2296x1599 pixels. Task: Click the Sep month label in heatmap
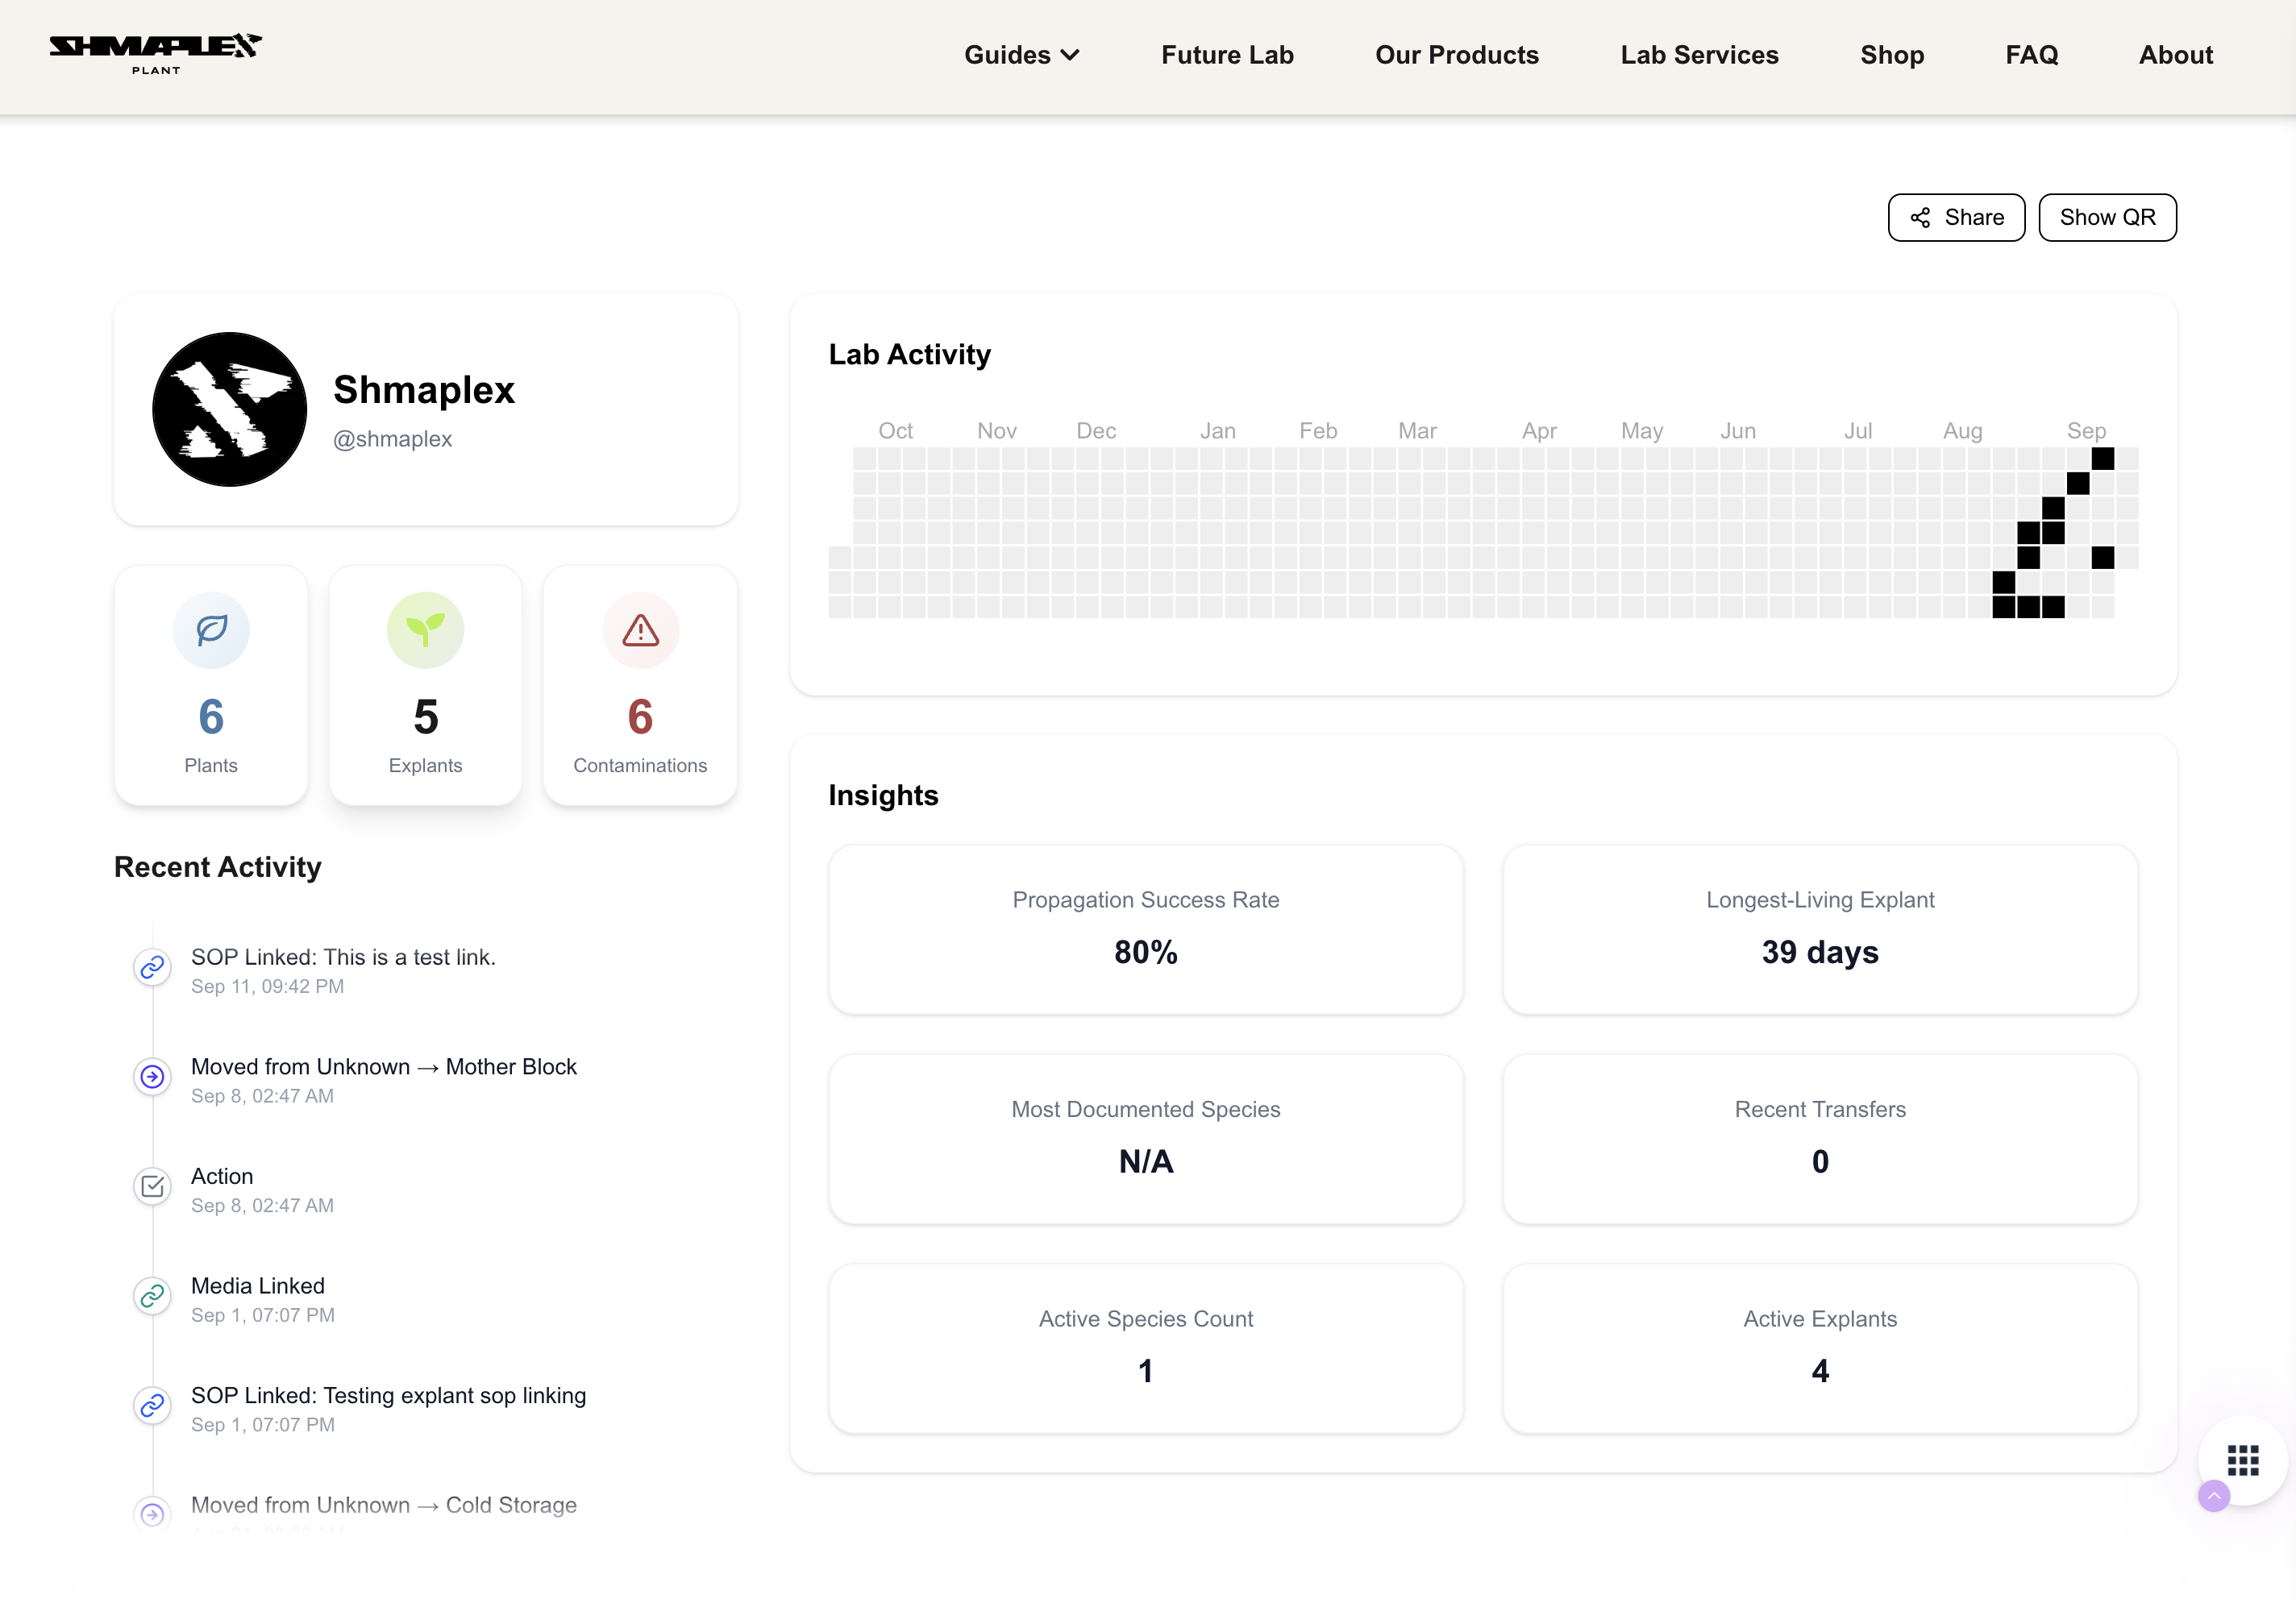click(x=2086, y=431)
